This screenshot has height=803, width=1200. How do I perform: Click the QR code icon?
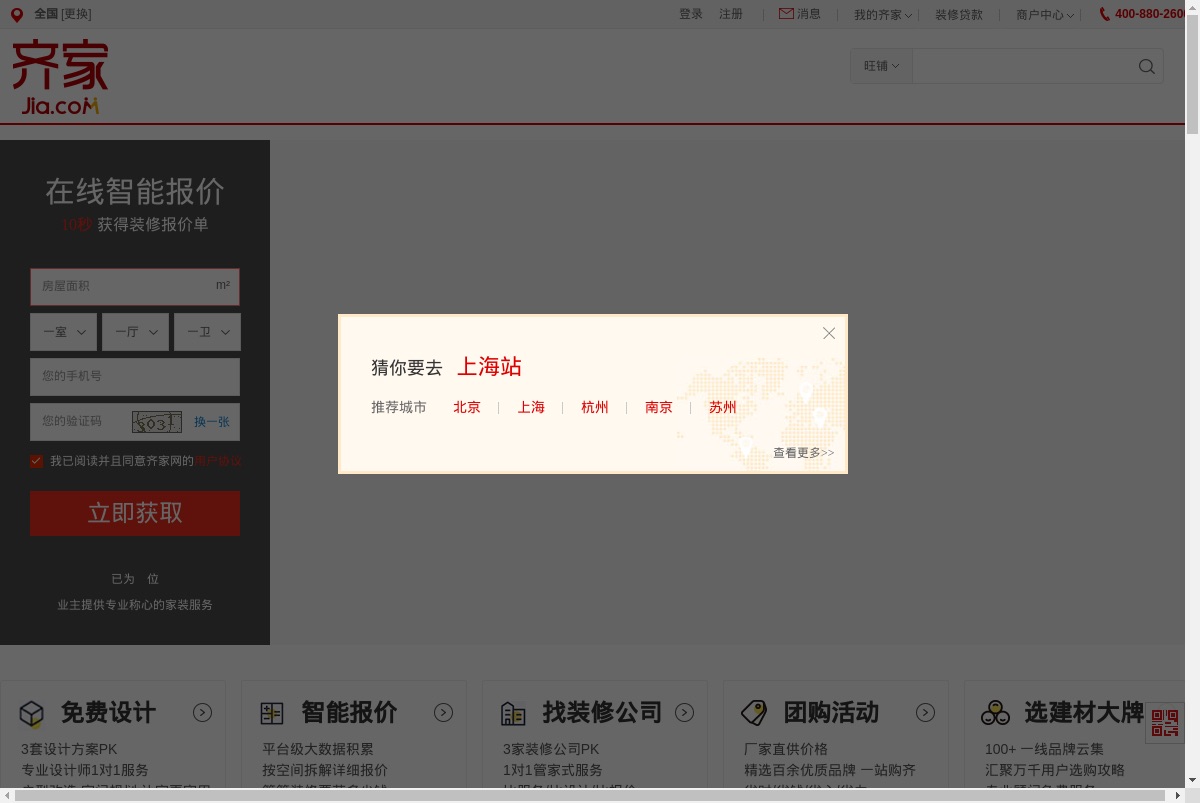tap(1165, 722)
